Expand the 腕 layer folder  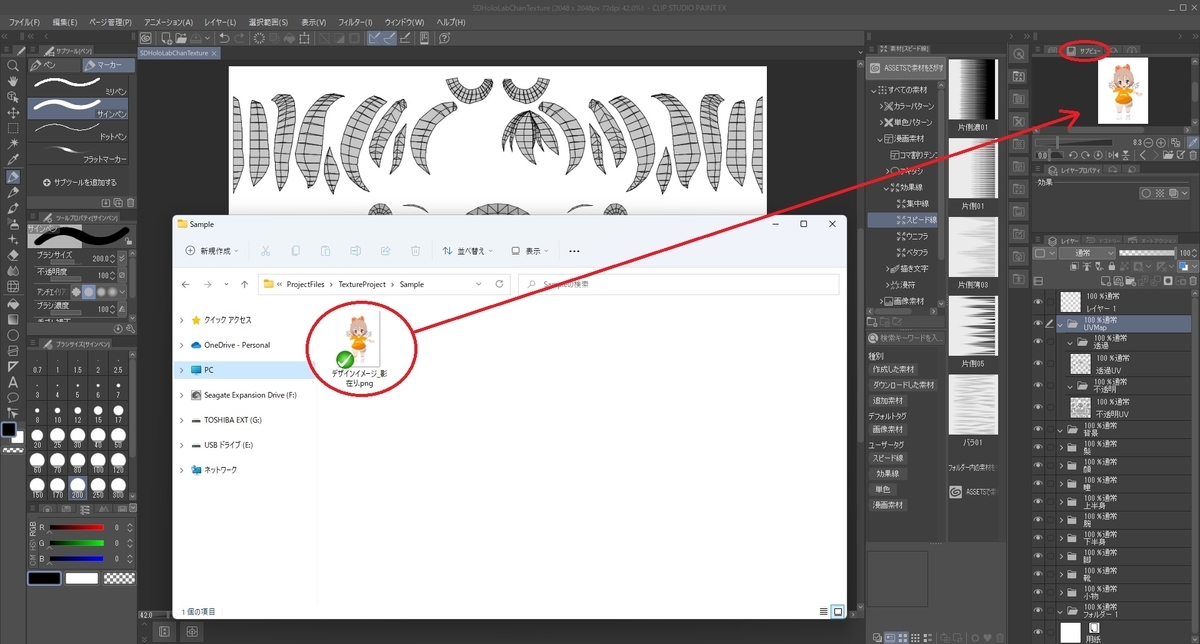pyautogui.click(x=1062, y=519)
